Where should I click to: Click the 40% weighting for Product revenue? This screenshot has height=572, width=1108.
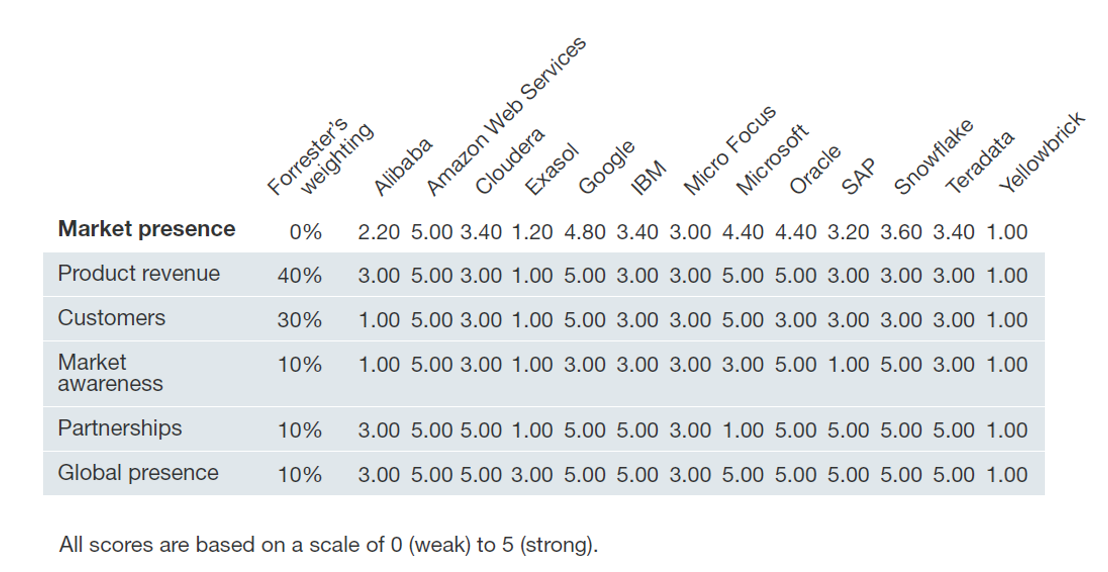coord(300,276)
